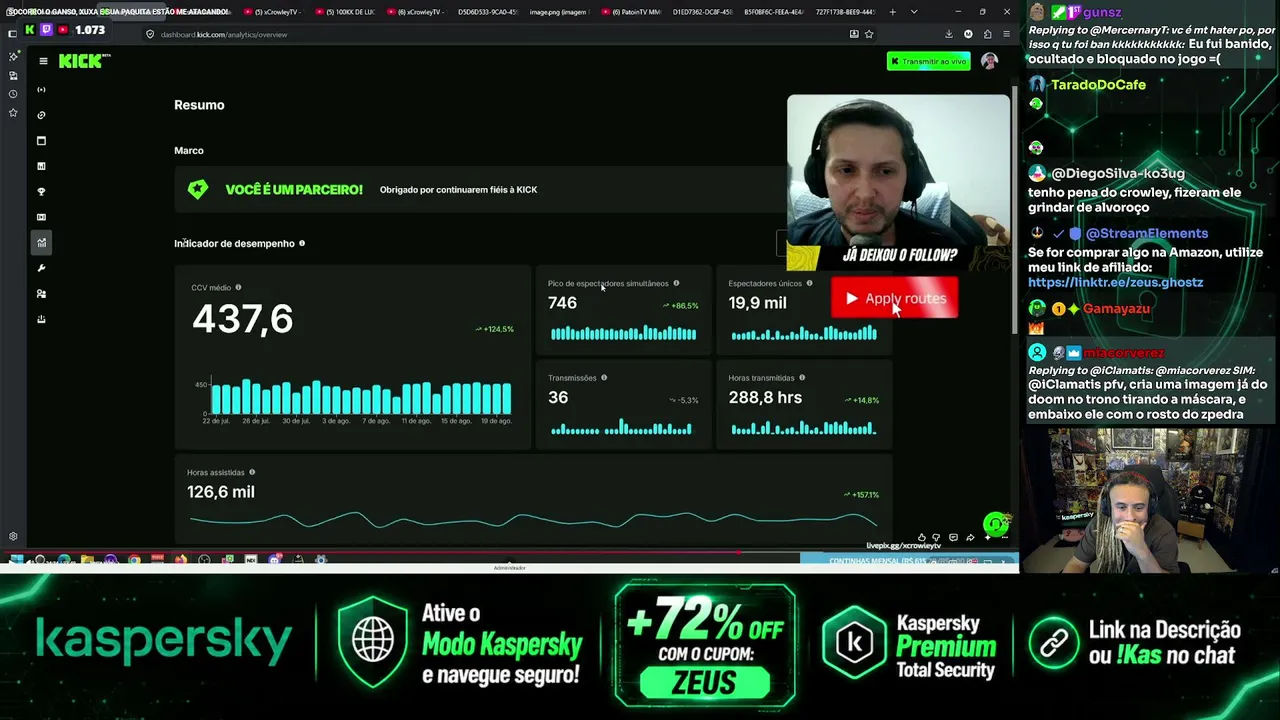The image size is (1280, 720).
Task: Expand the tab list dropdown chevron
Action: tap(913, 12)
